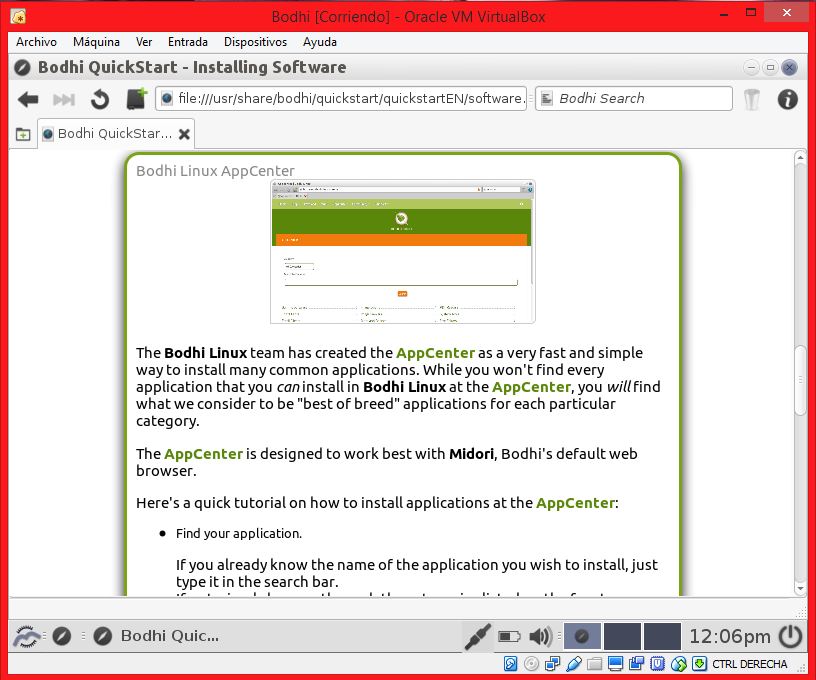Click the power button beside the clock
Image resolution: width=816 pixels, height=680 pixels.
[x=790, y=635]
